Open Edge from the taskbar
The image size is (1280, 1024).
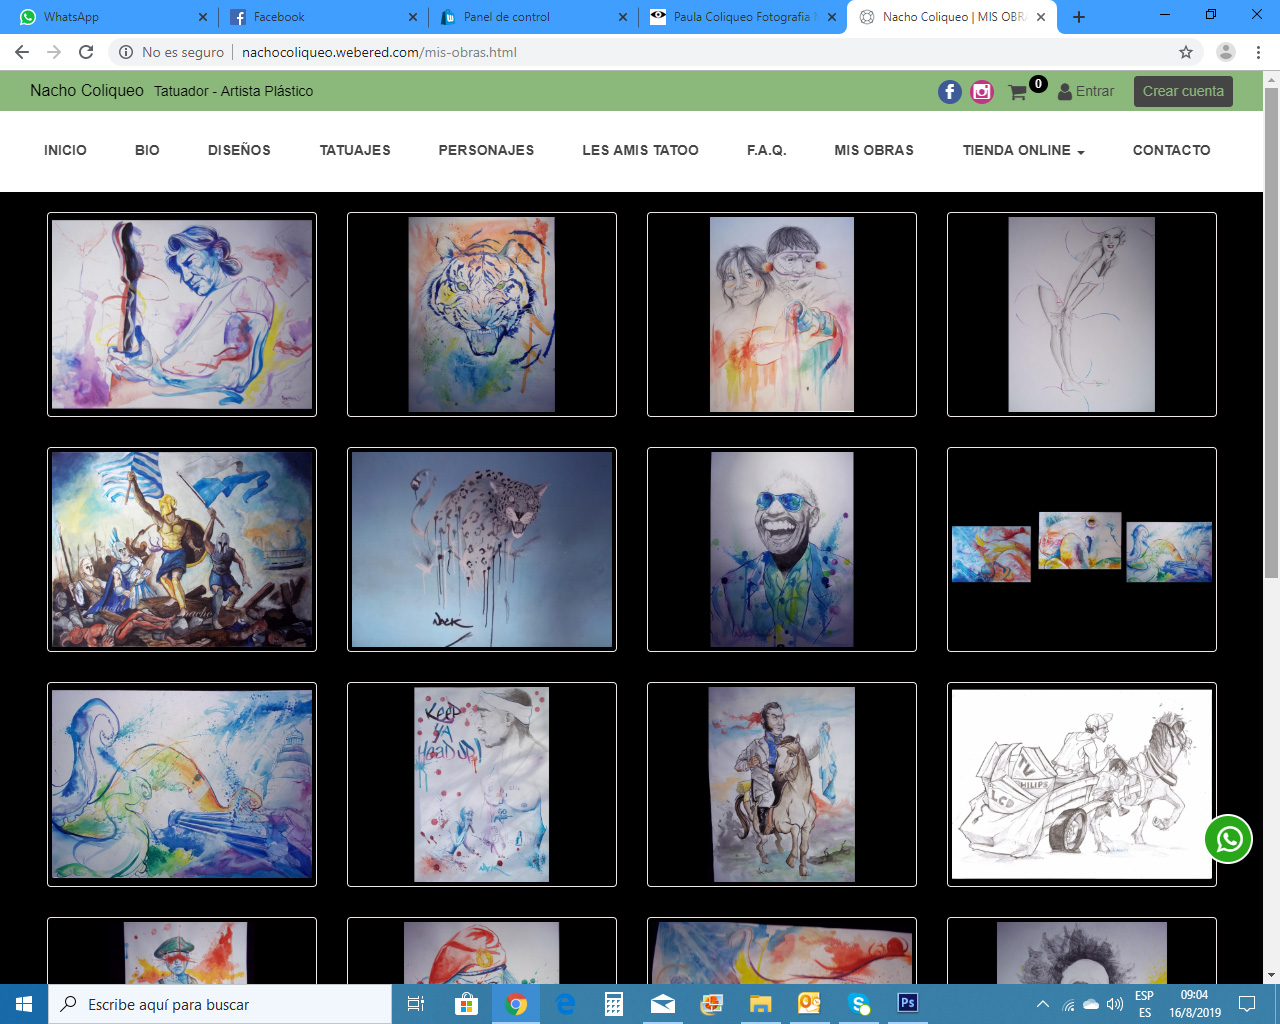coord(565,1004)
